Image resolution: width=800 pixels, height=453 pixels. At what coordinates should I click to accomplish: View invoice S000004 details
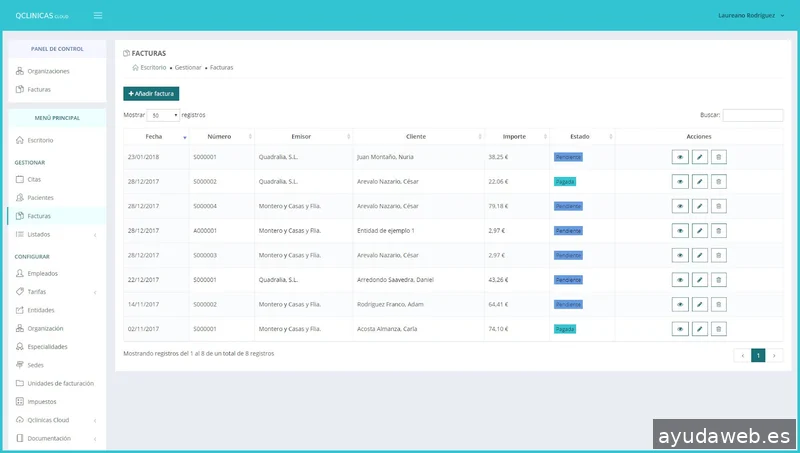pyautogui.click(x=680, y=206)
